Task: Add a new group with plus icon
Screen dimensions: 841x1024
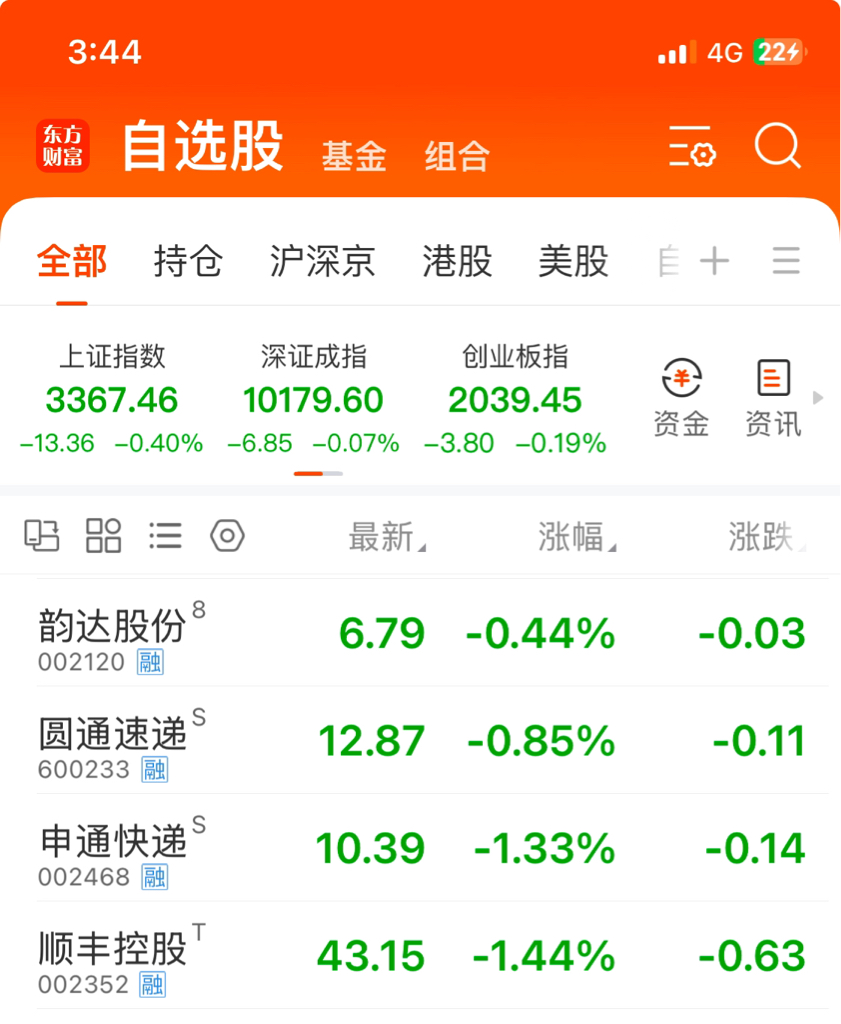Action: [714, 261]
